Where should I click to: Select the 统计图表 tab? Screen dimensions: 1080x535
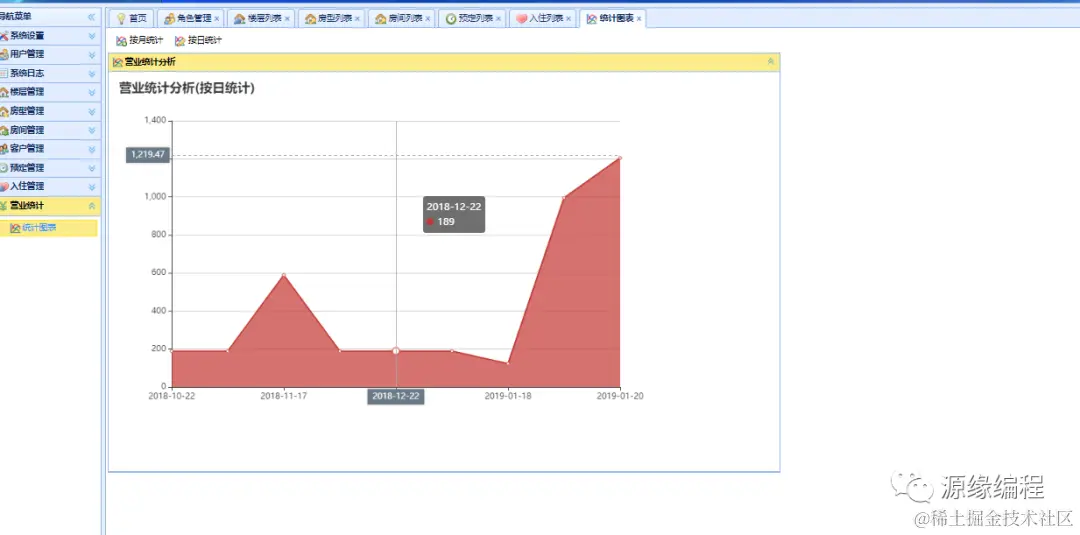click(612, 19)
